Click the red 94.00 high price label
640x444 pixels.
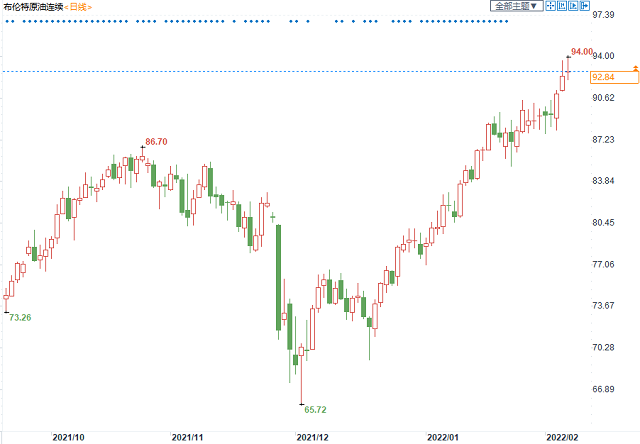point(581,51)
